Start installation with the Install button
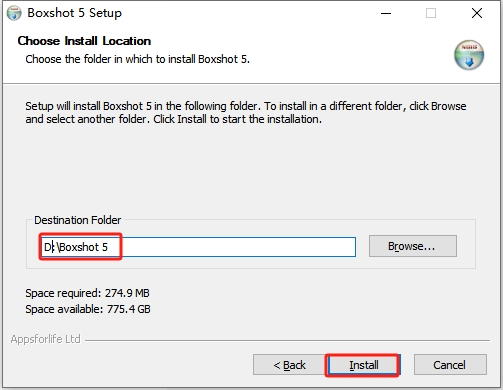 [363, 365]
